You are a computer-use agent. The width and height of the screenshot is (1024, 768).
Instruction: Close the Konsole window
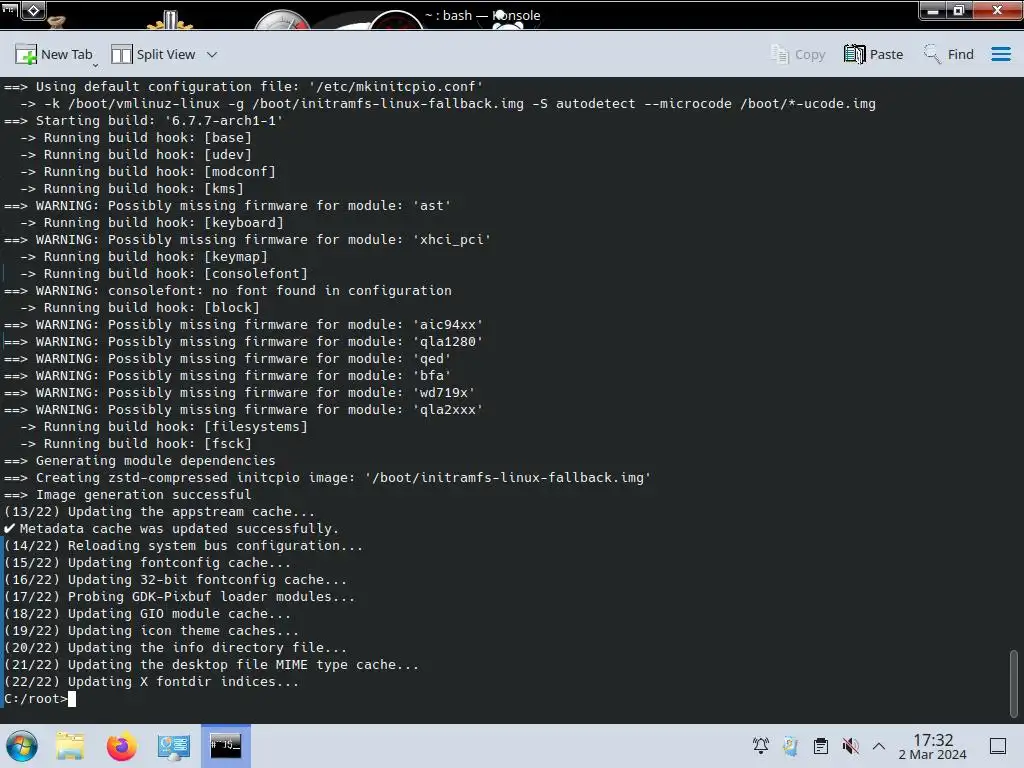(x=997, y=10)
